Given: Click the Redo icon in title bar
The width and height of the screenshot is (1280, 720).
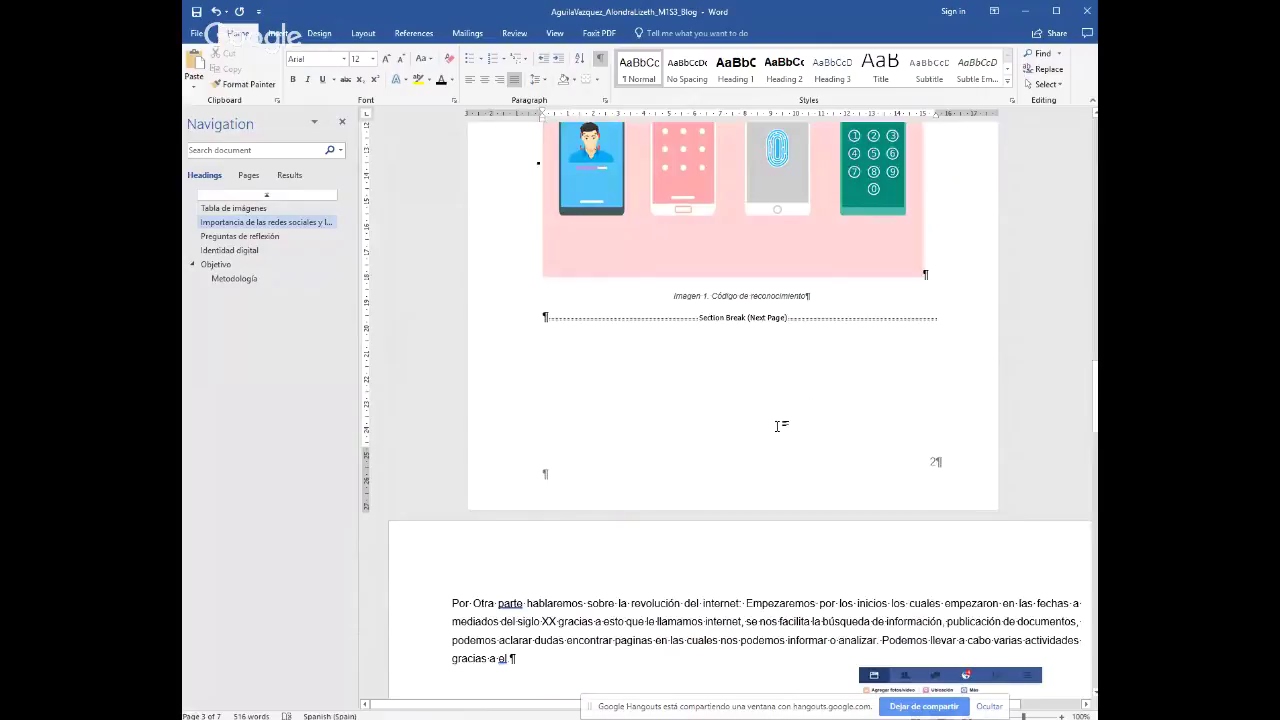Looking at the screenshot, I should point(239,12).
